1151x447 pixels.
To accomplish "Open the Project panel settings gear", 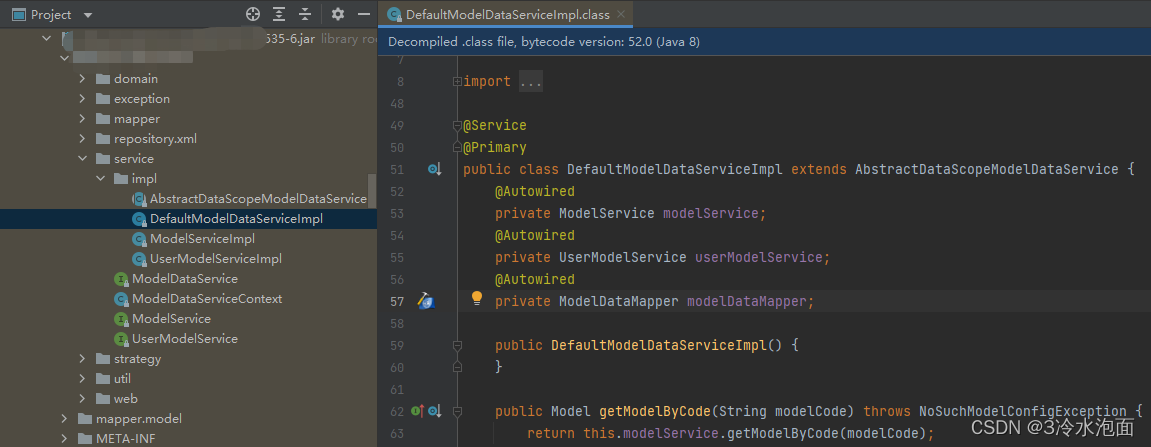I will (338, 14).
